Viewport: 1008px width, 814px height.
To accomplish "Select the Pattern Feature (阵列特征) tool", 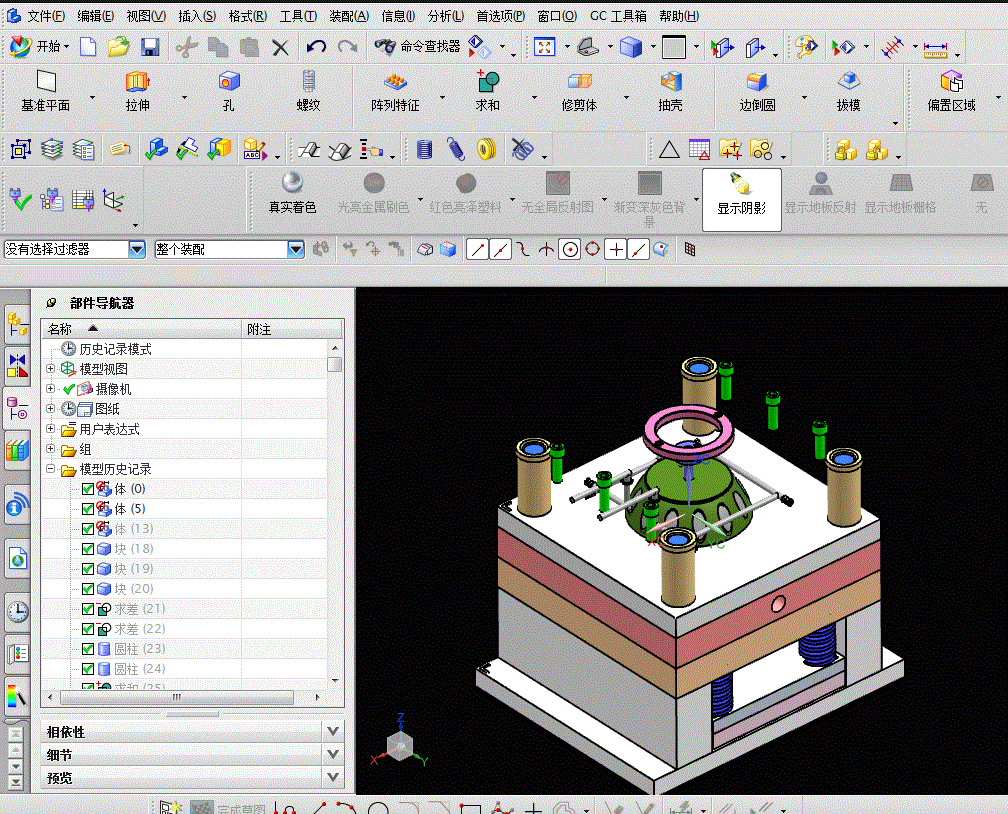I will coord(395,91).
